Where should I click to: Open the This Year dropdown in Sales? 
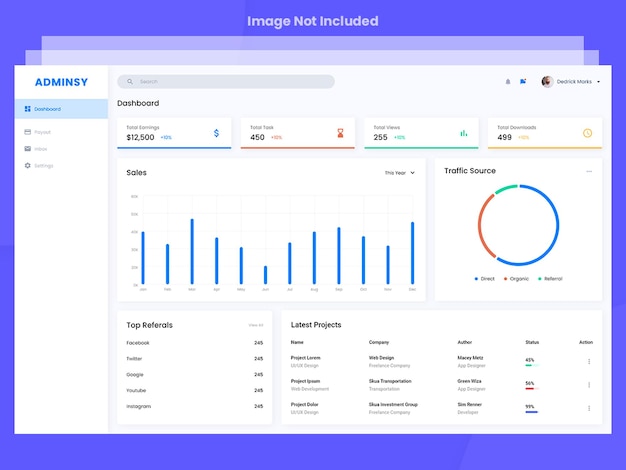point(400,173)
